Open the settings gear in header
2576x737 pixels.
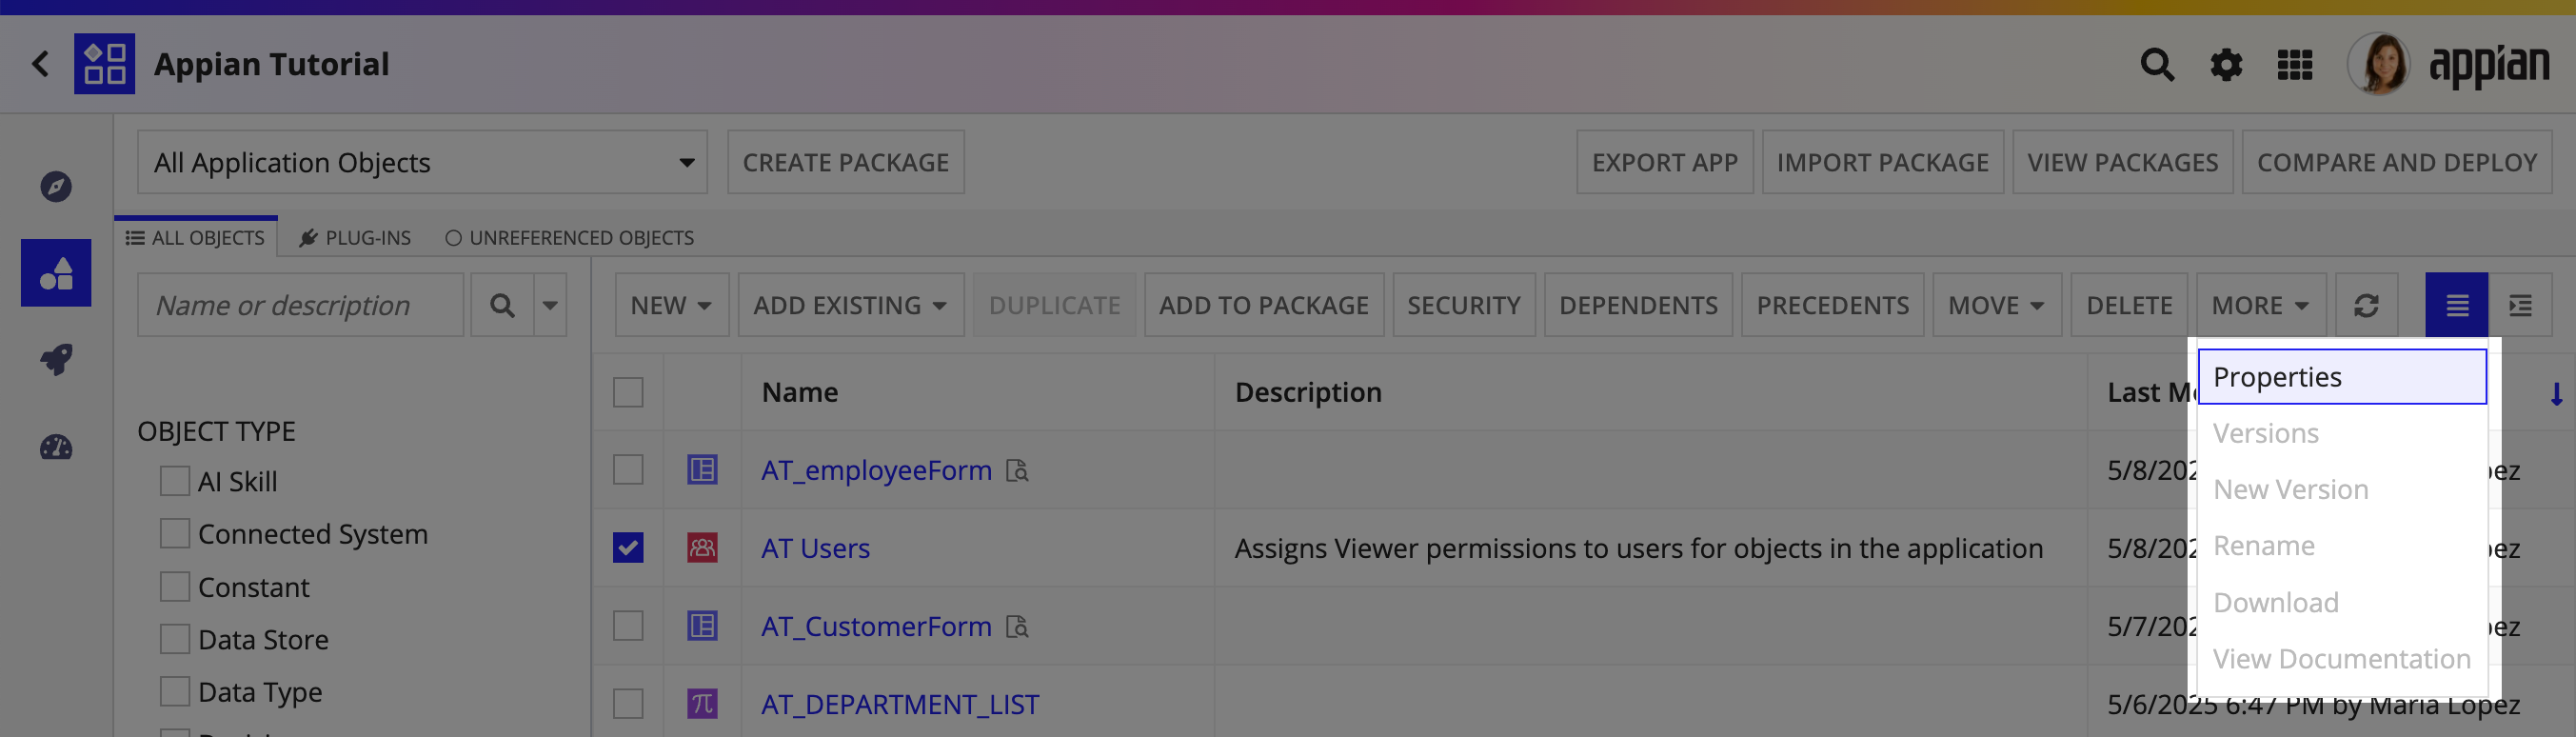[x=2226, y=65]
